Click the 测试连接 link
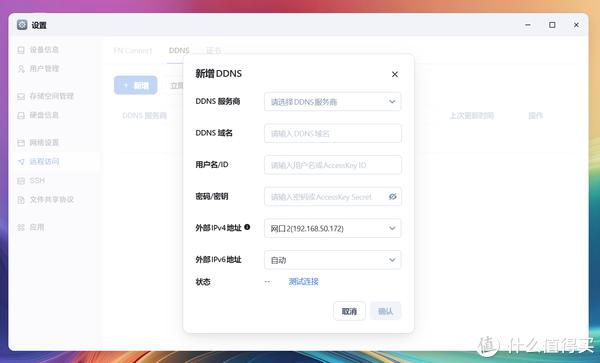Viewport: 600px width, 363px height. [x=303, y=282]
